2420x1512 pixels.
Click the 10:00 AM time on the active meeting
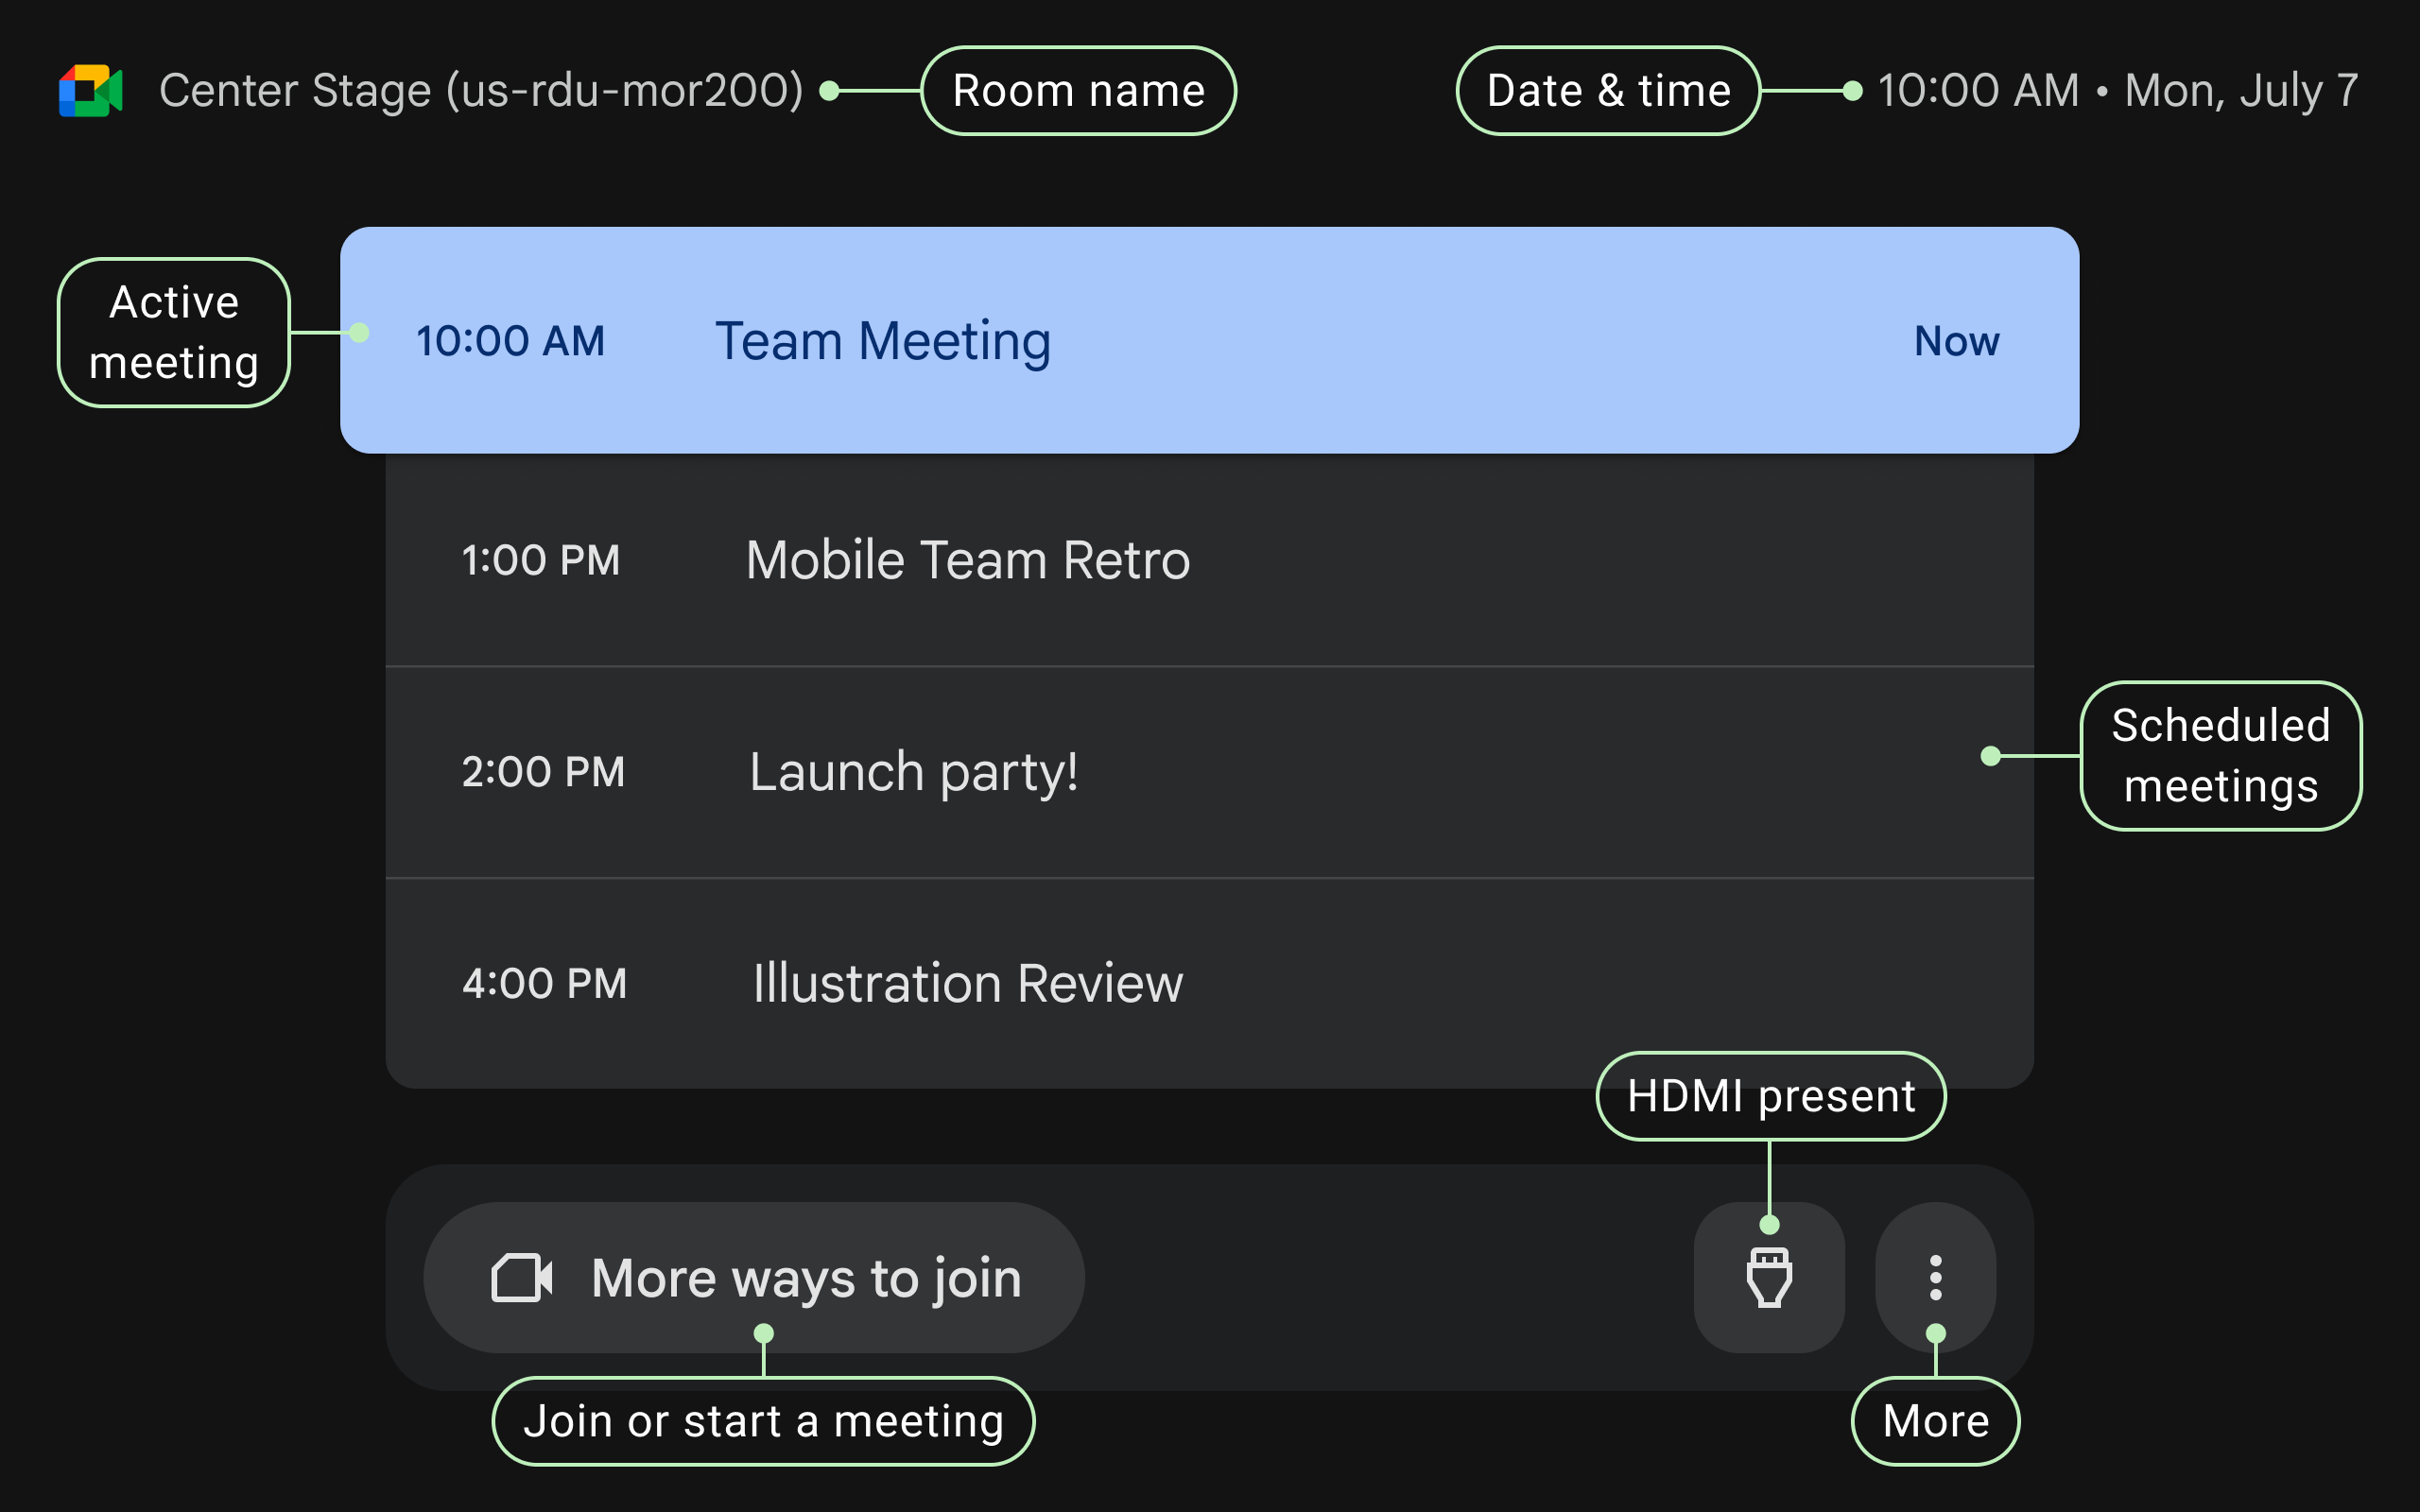click(x=511, y=340)
